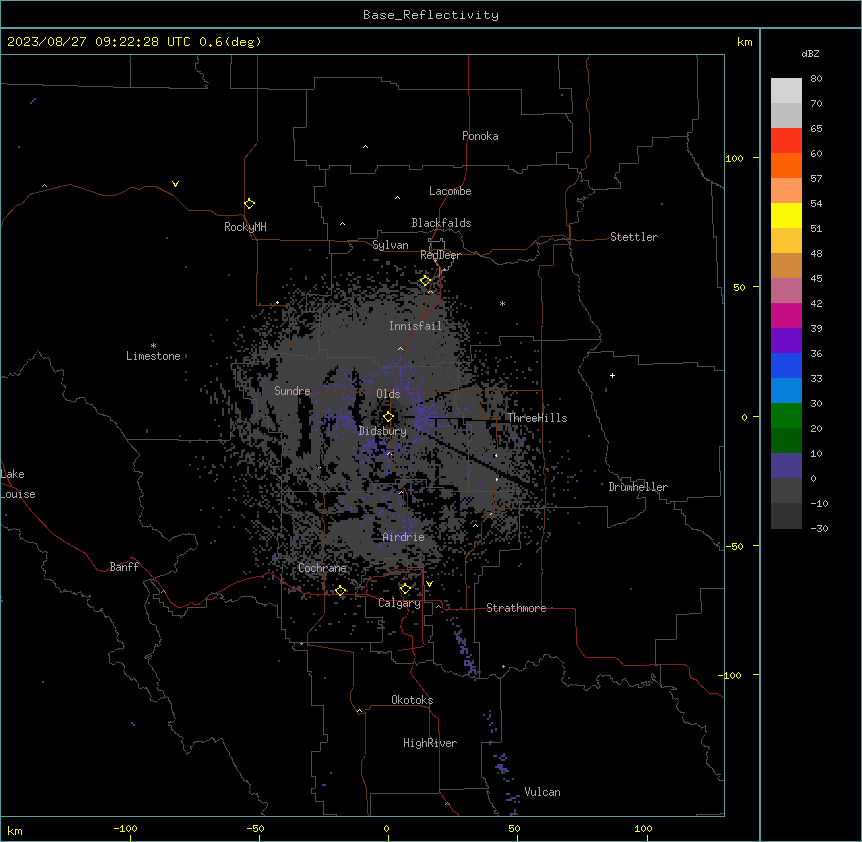Choose the light gray 80-70 dBZ swatch
Screen dimensions: 862x842
(786, 91)
